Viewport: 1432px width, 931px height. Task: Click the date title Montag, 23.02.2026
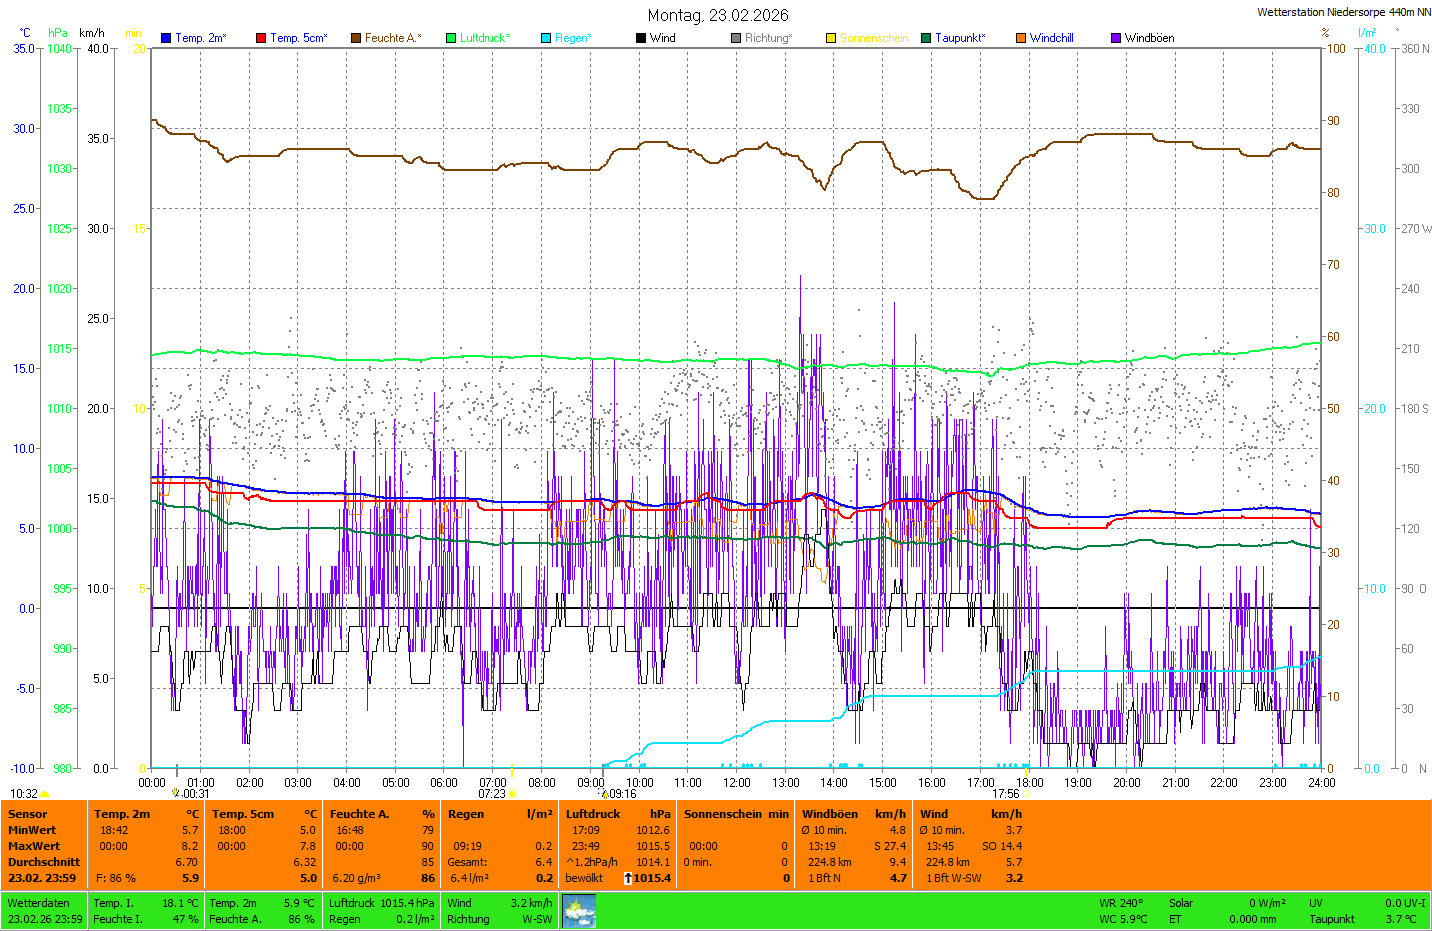point(717,15)
